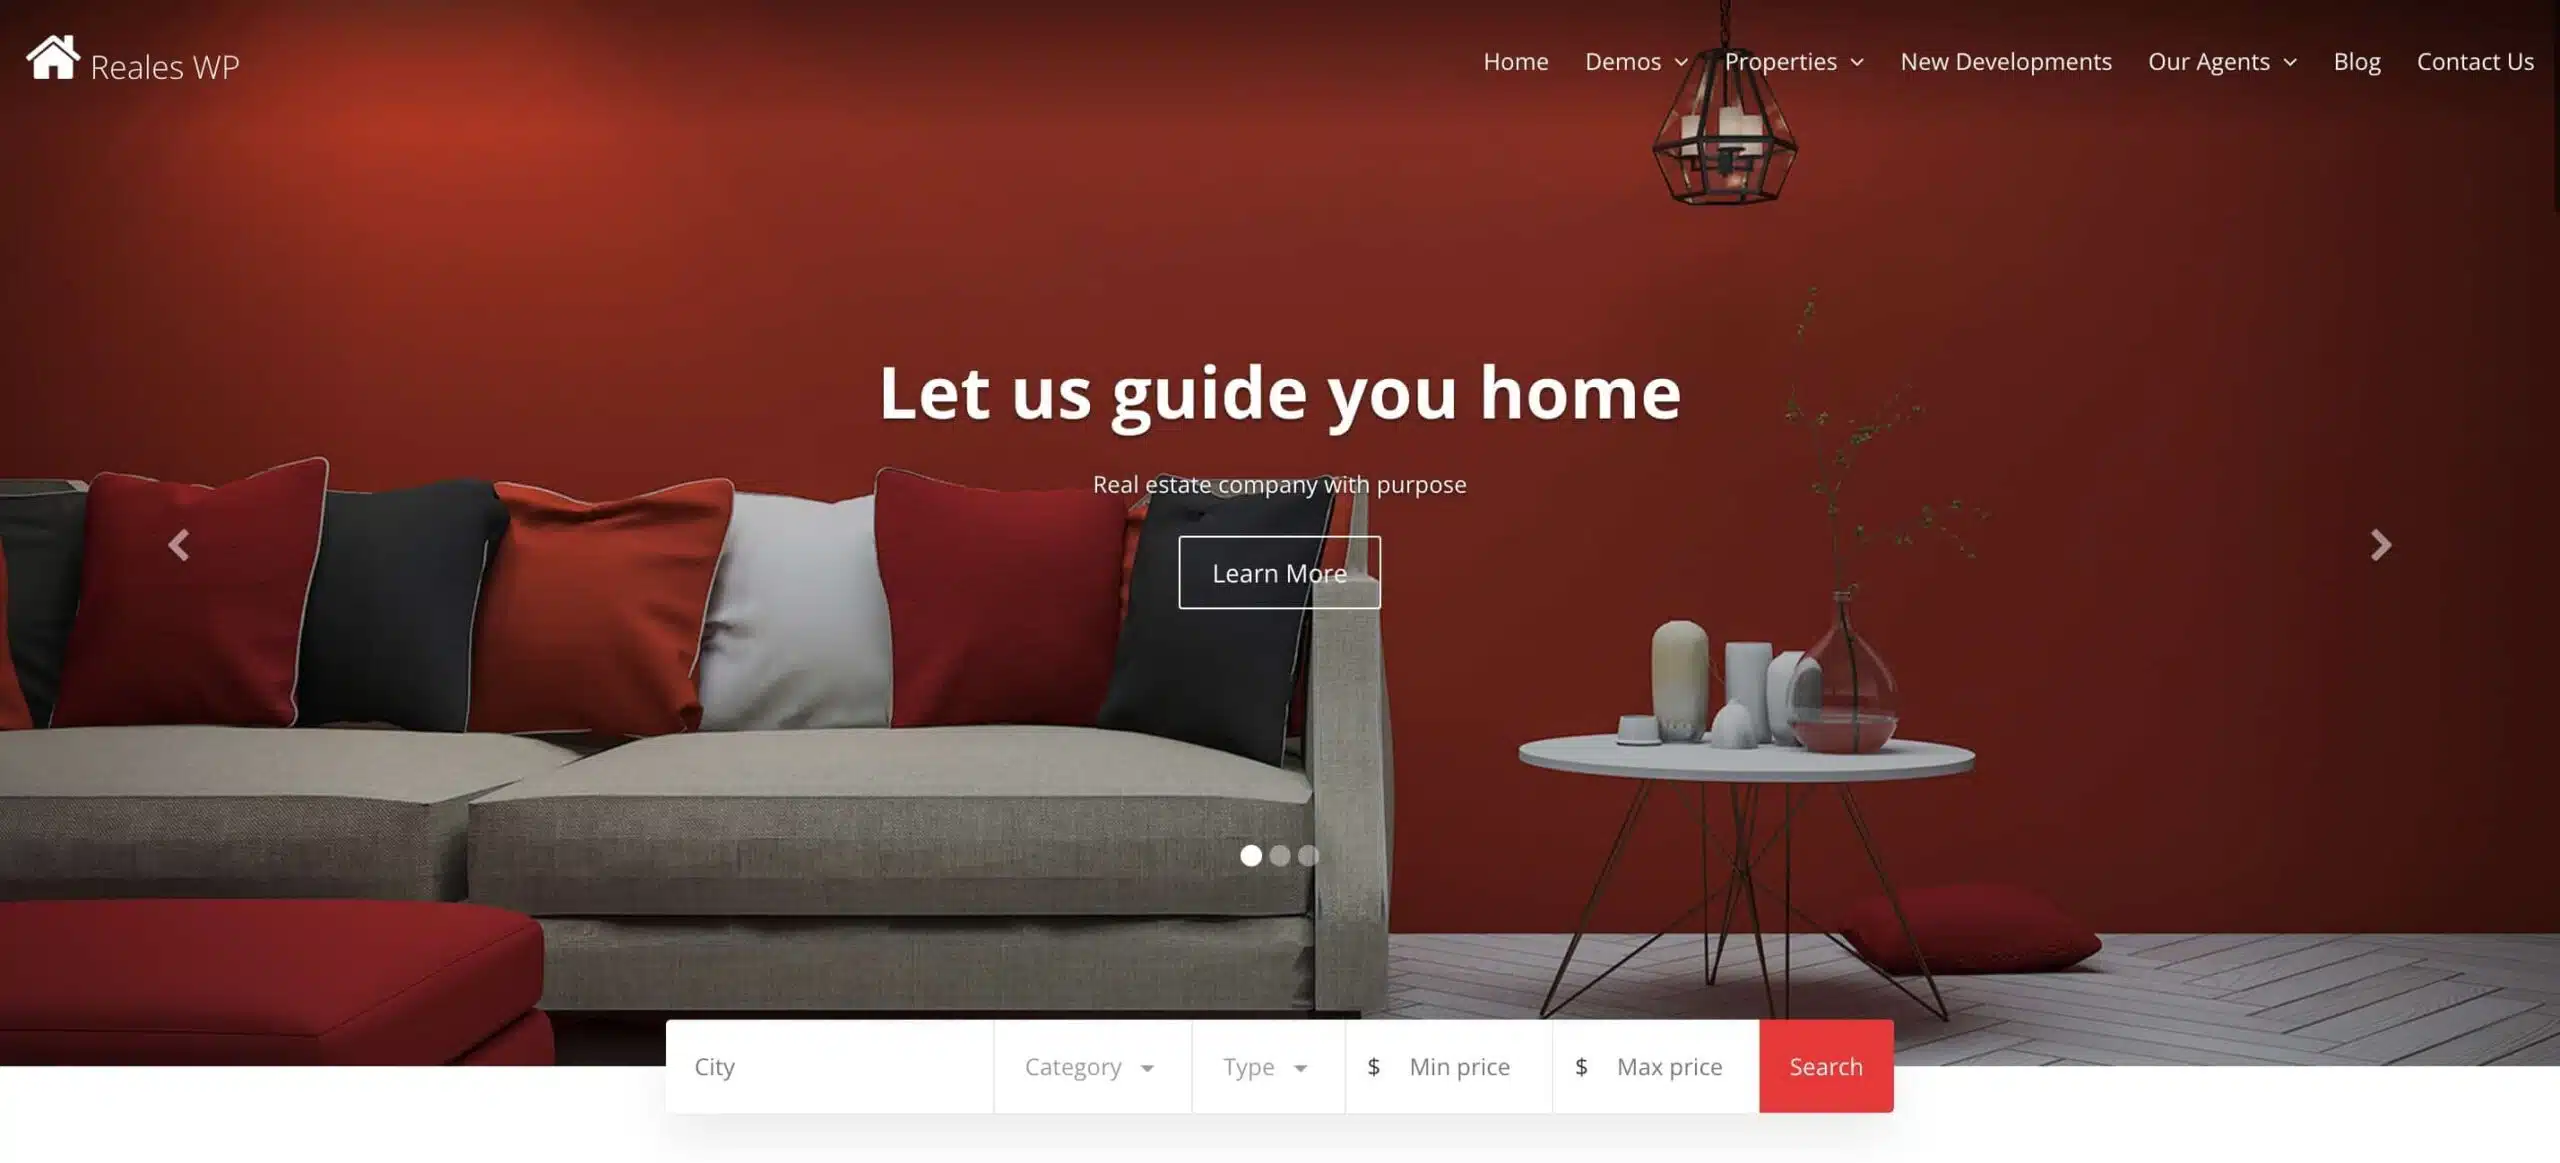Toggle to second carousel slide
Screen dimensions: 2560x1163
coord(1280,854)
